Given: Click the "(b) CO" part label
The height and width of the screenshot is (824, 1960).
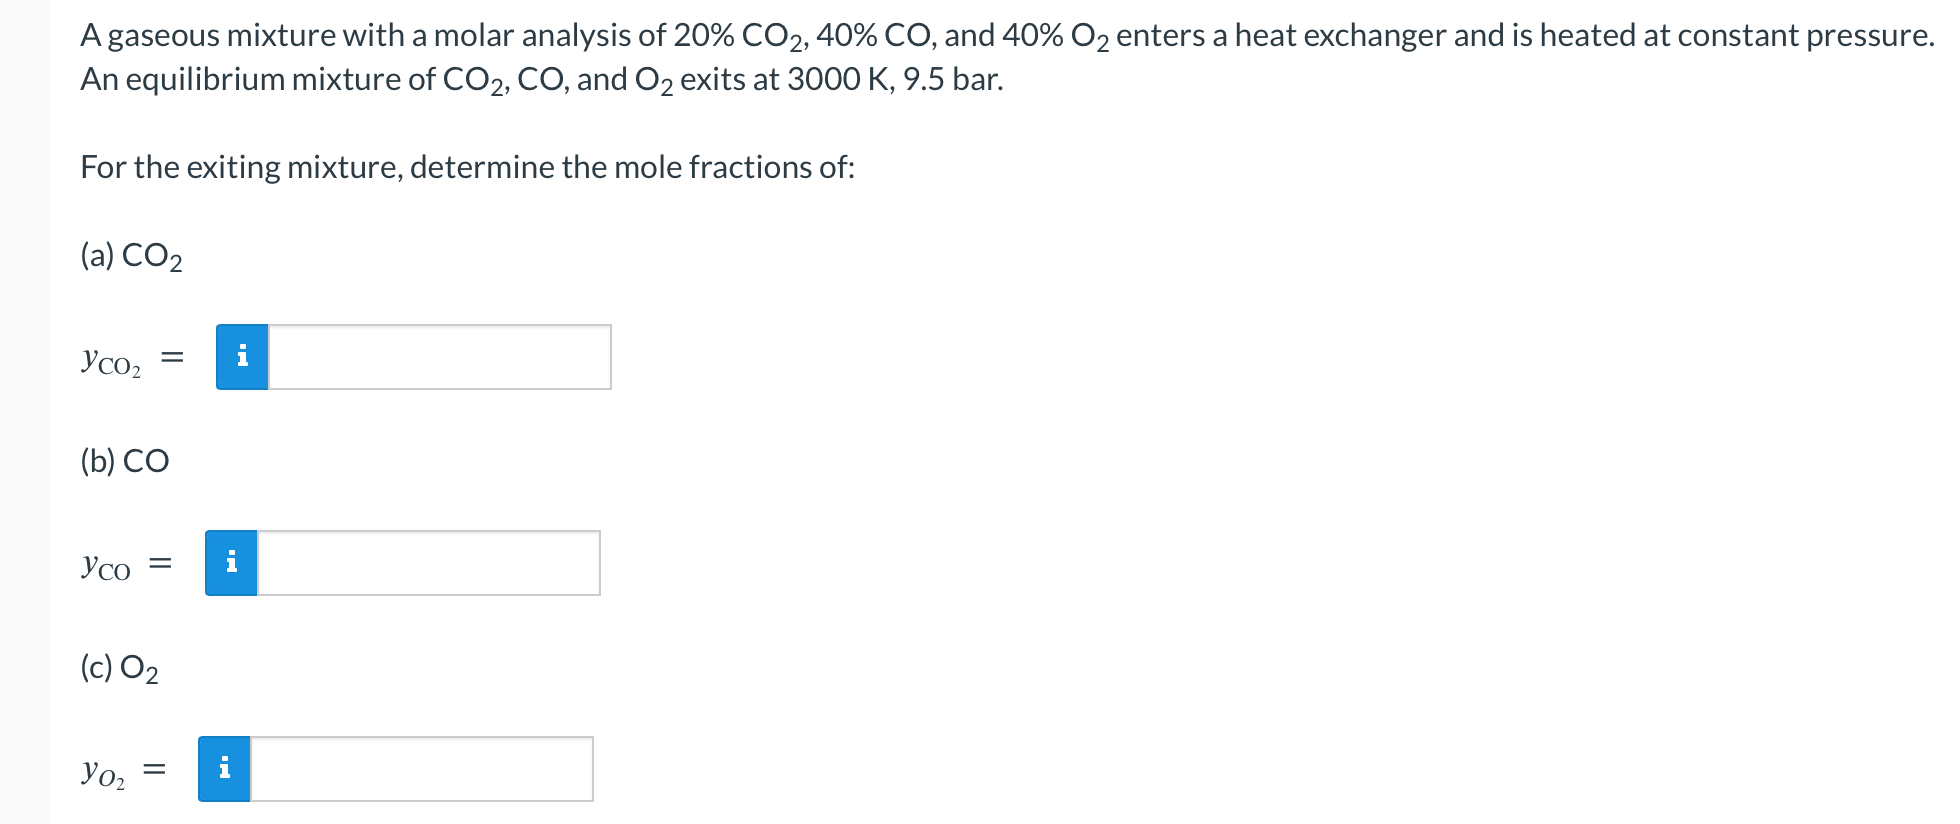Looking at the screenshot, I should [x=125, y=461].
